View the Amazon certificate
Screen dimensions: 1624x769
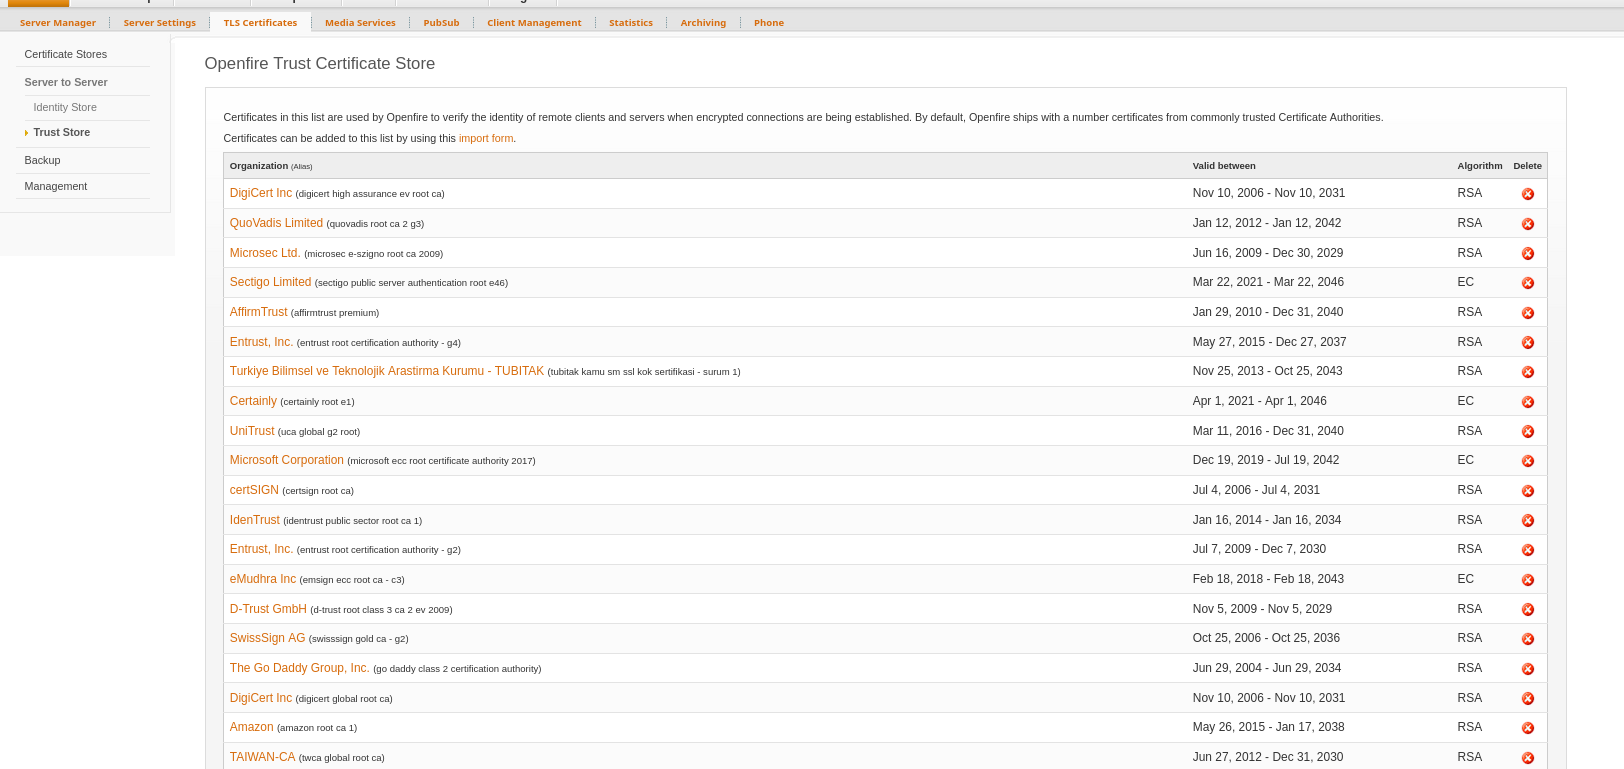(x=251, y=727)
